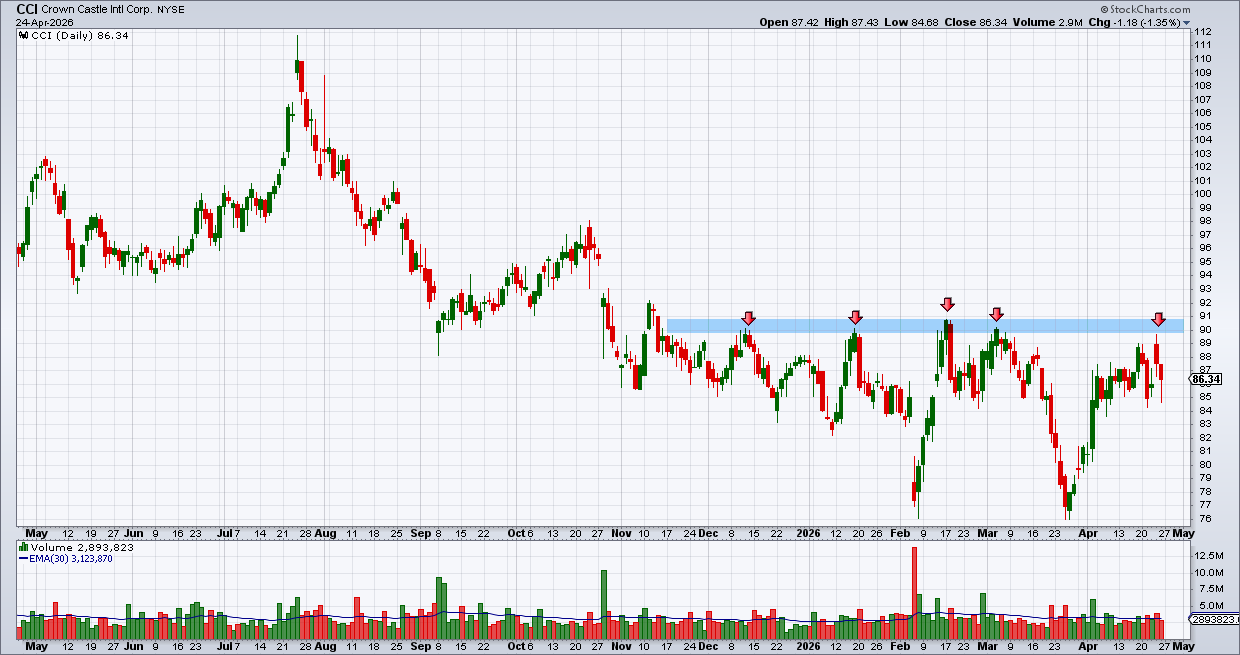
Task: Click the Feb label on the date axis
Action: (x=901, y=534)
